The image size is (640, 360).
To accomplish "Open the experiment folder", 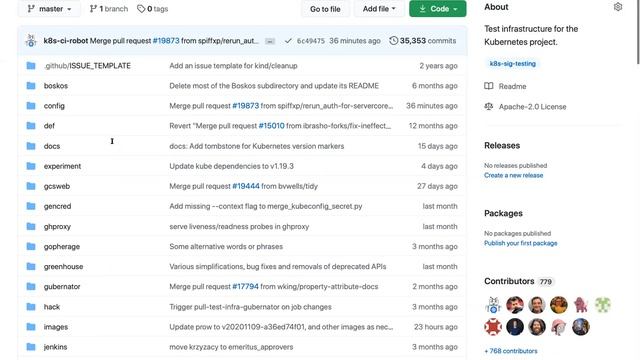I will click(62, 166).
